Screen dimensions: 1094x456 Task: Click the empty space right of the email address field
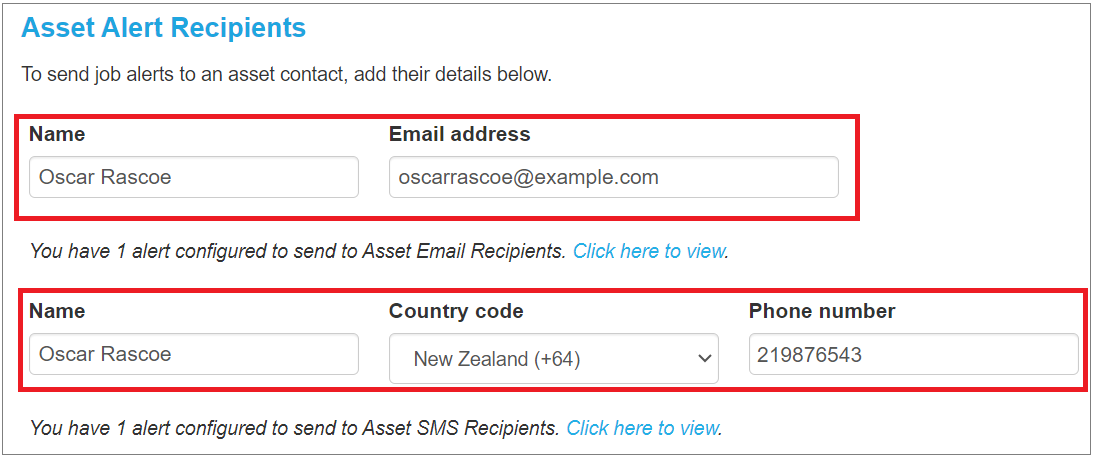(960, 177)
